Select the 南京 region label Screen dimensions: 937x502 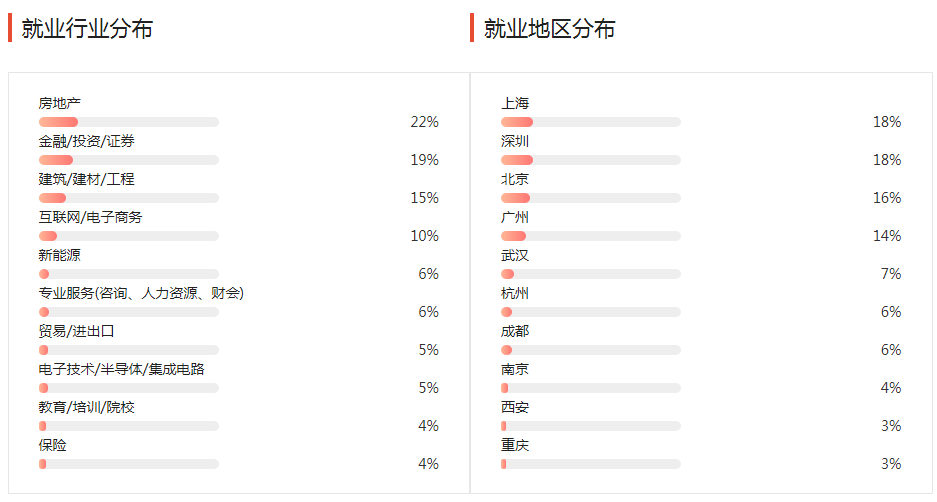pos(515,369)
